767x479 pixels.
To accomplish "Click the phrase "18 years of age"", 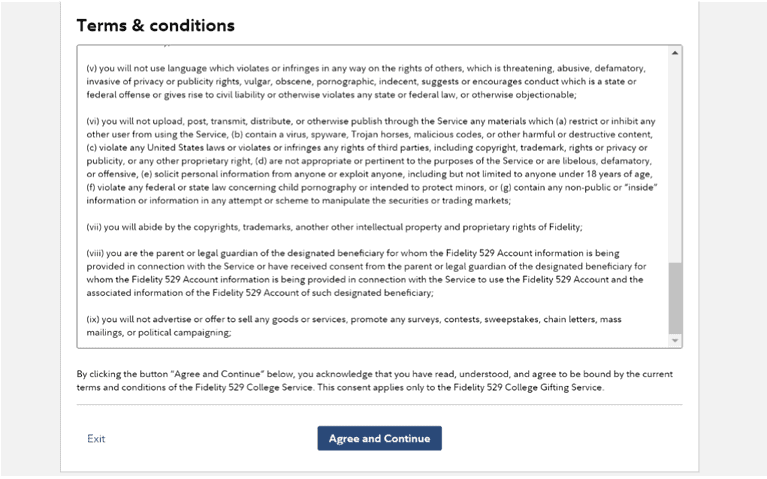I will click(618, 174).
